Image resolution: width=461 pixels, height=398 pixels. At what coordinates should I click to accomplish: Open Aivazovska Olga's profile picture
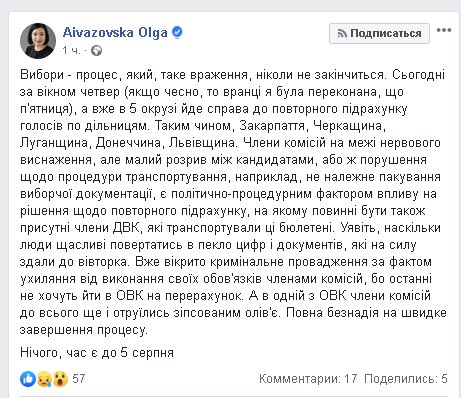(38, 41)
